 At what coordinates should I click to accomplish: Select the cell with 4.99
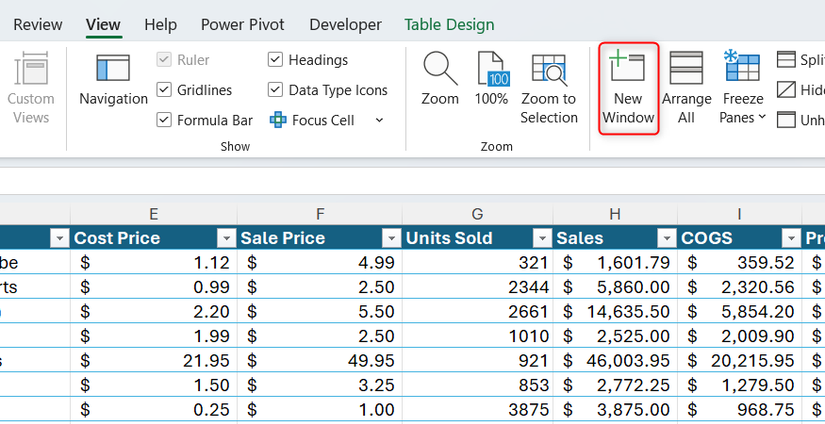point(320,263)
